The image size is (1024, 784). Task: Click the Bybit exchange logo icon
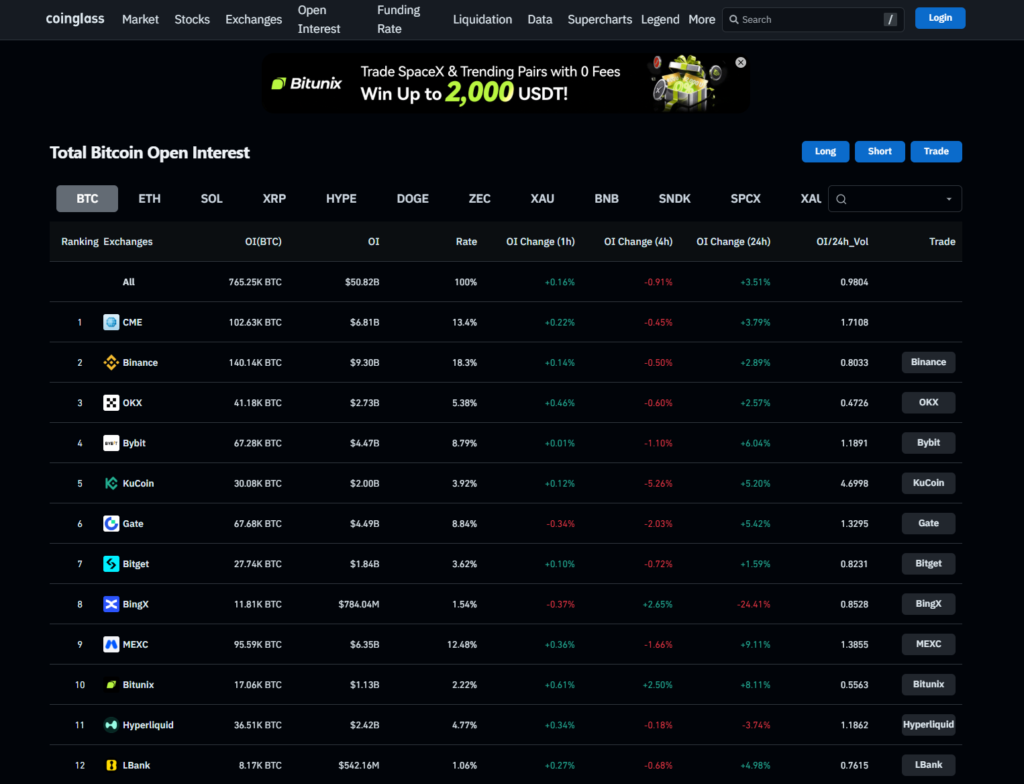[111, 443]
